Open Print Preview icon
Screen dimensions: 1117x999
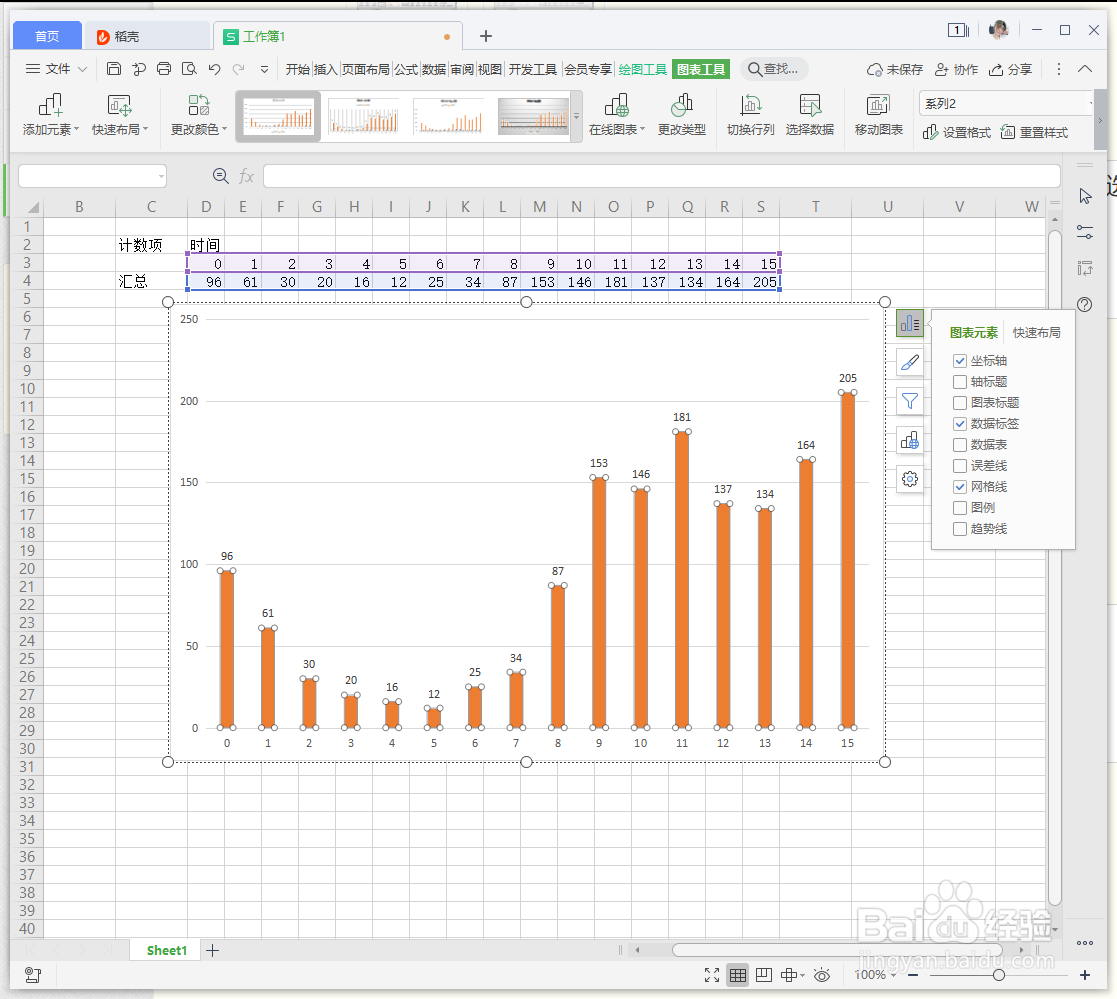tap(189, 68)
